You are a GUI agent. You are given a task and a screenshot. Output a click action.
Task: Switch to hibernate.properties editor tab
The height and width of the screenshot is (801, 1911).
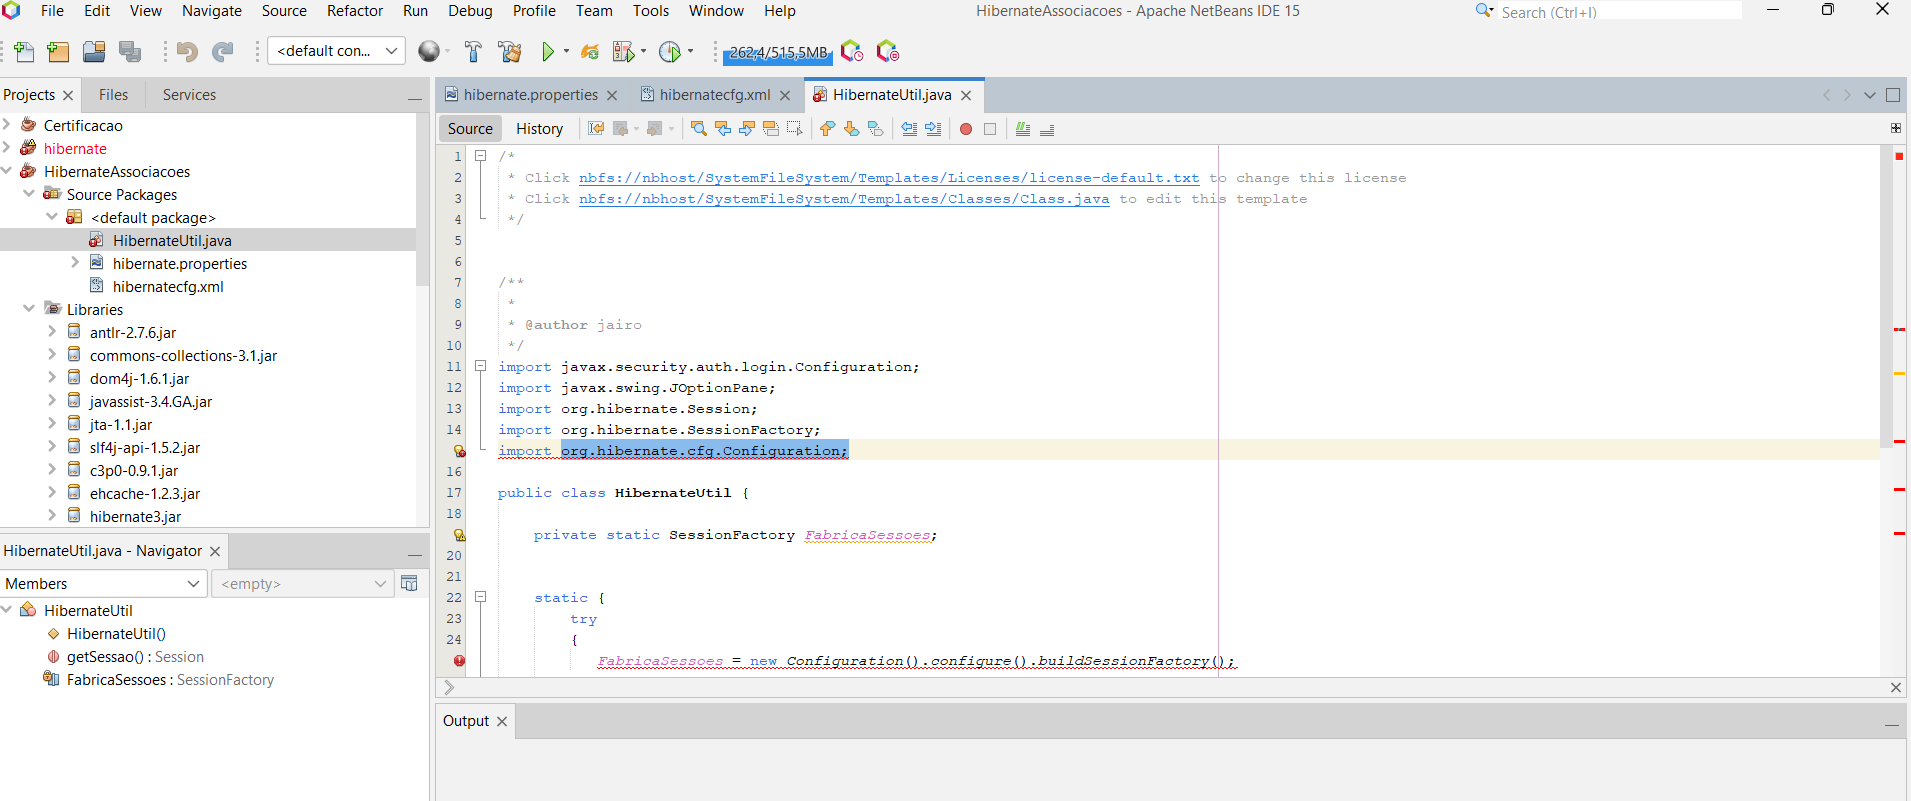point(530,95)
